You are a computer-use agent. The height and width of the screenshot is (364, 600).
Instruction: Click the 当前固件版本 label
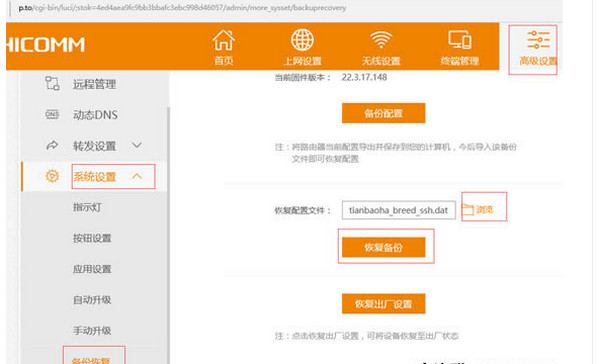(x=303, y=78)
